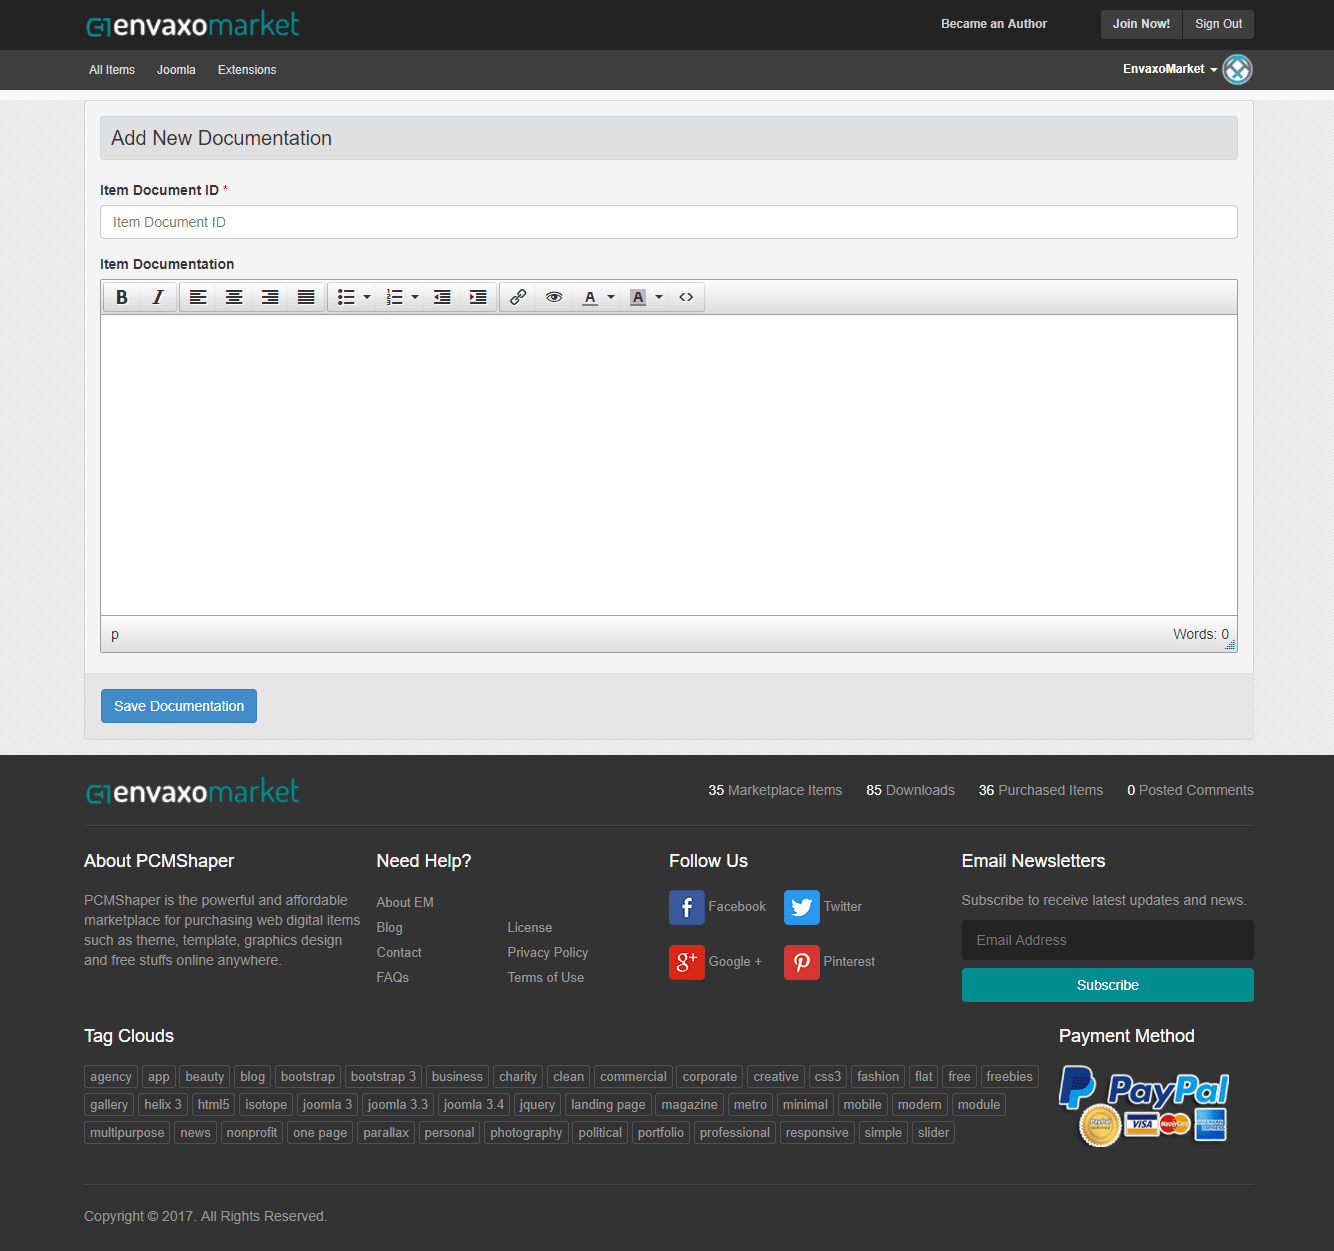Click inside the documentation editor area

(669, 465)
